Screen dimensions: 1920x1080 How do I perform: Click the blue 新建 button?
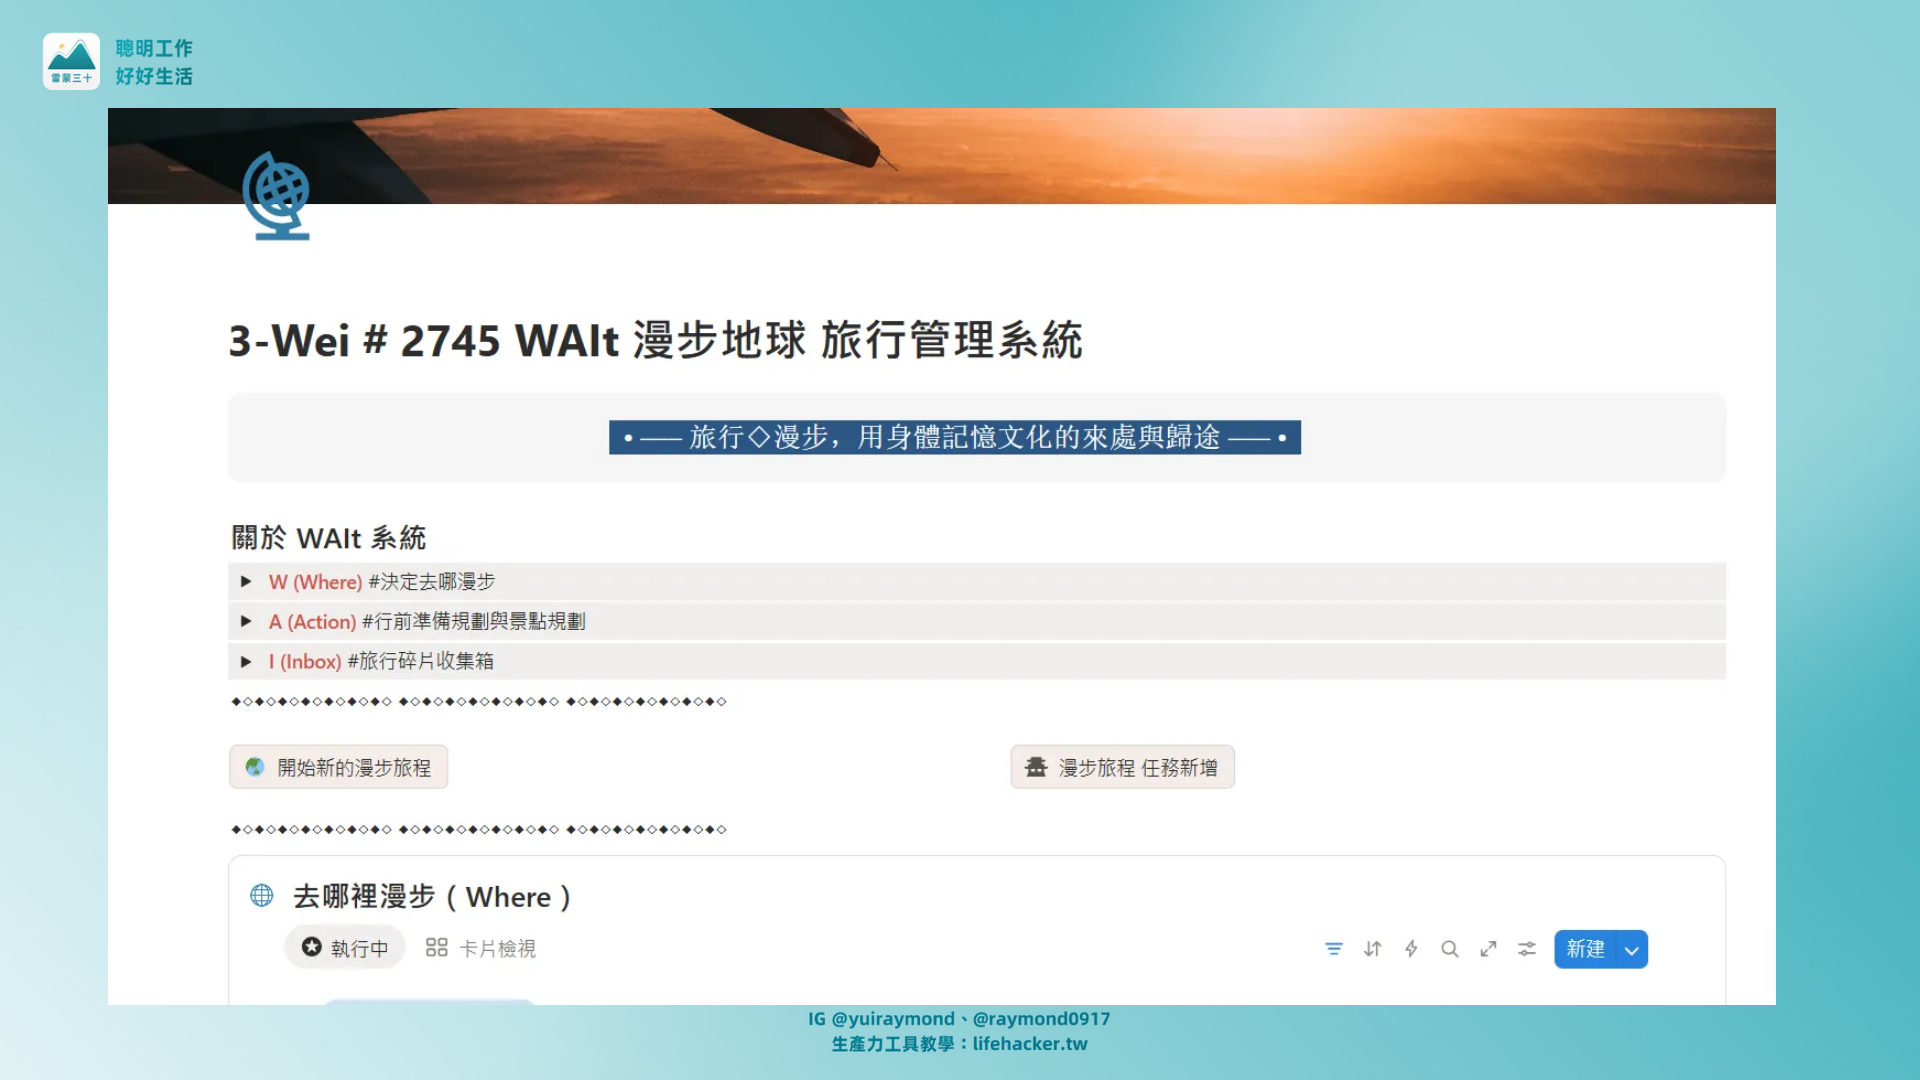(1585, 949)
